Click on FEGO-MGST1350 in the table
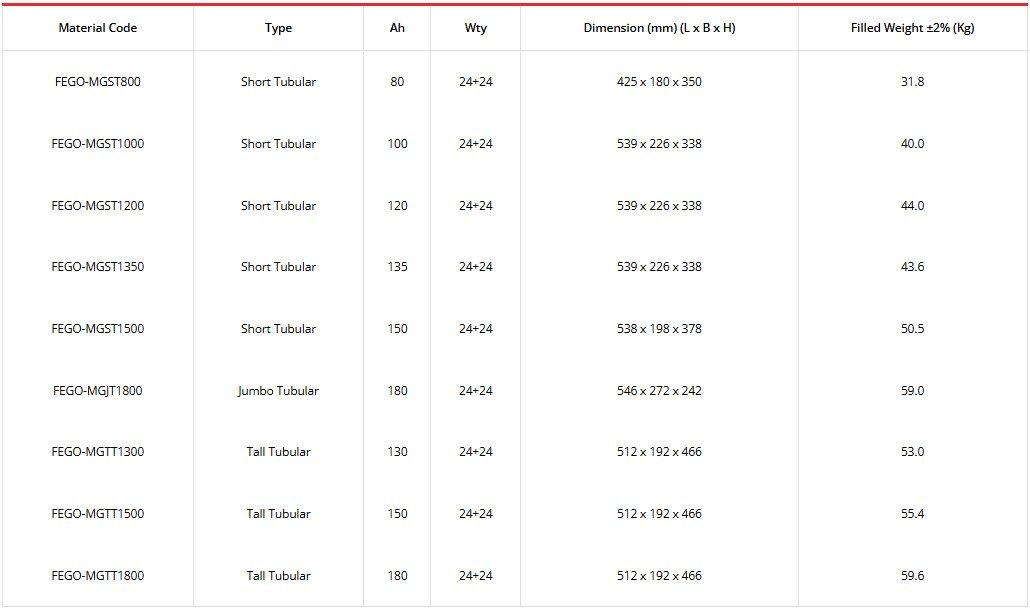The height and width of the screenshot is (608, 1030). tap(98, 267)
